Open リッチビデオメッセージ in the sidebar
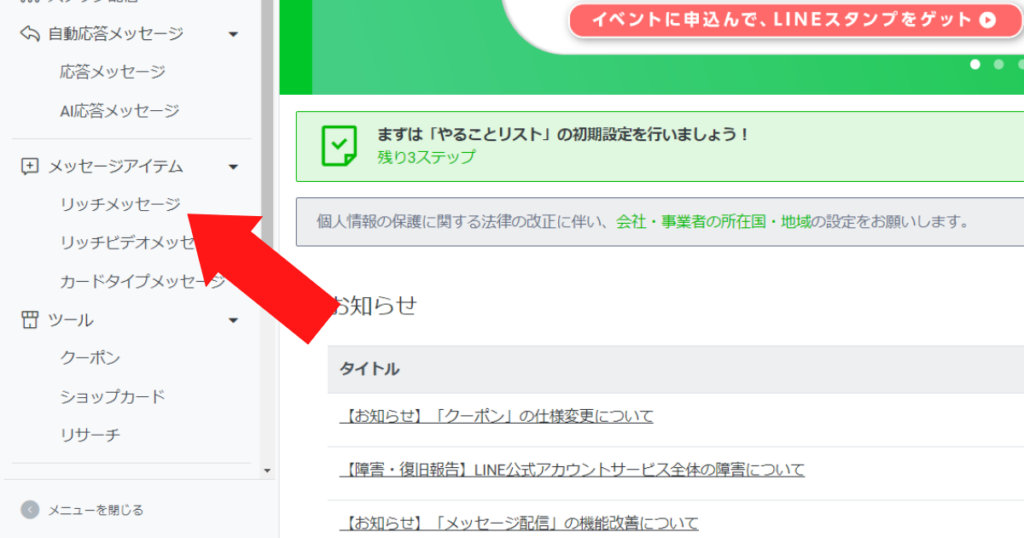 127,243
